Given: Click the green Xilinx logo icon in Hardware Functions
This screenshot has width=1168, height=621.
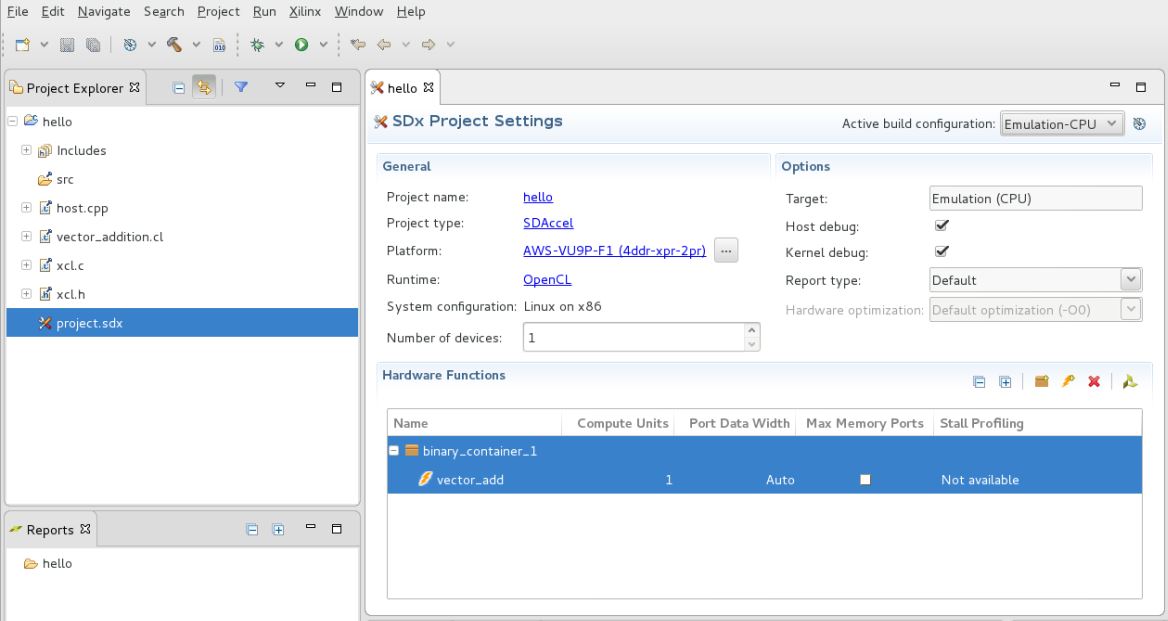Looking at the screenshot, I should click(x=1130, y=381).
